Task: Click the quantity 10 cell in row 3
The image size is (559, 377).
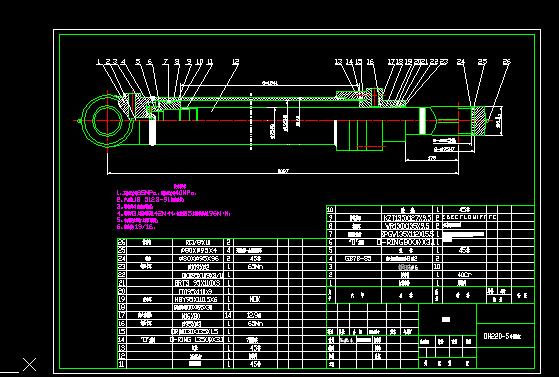Action: 437,266
